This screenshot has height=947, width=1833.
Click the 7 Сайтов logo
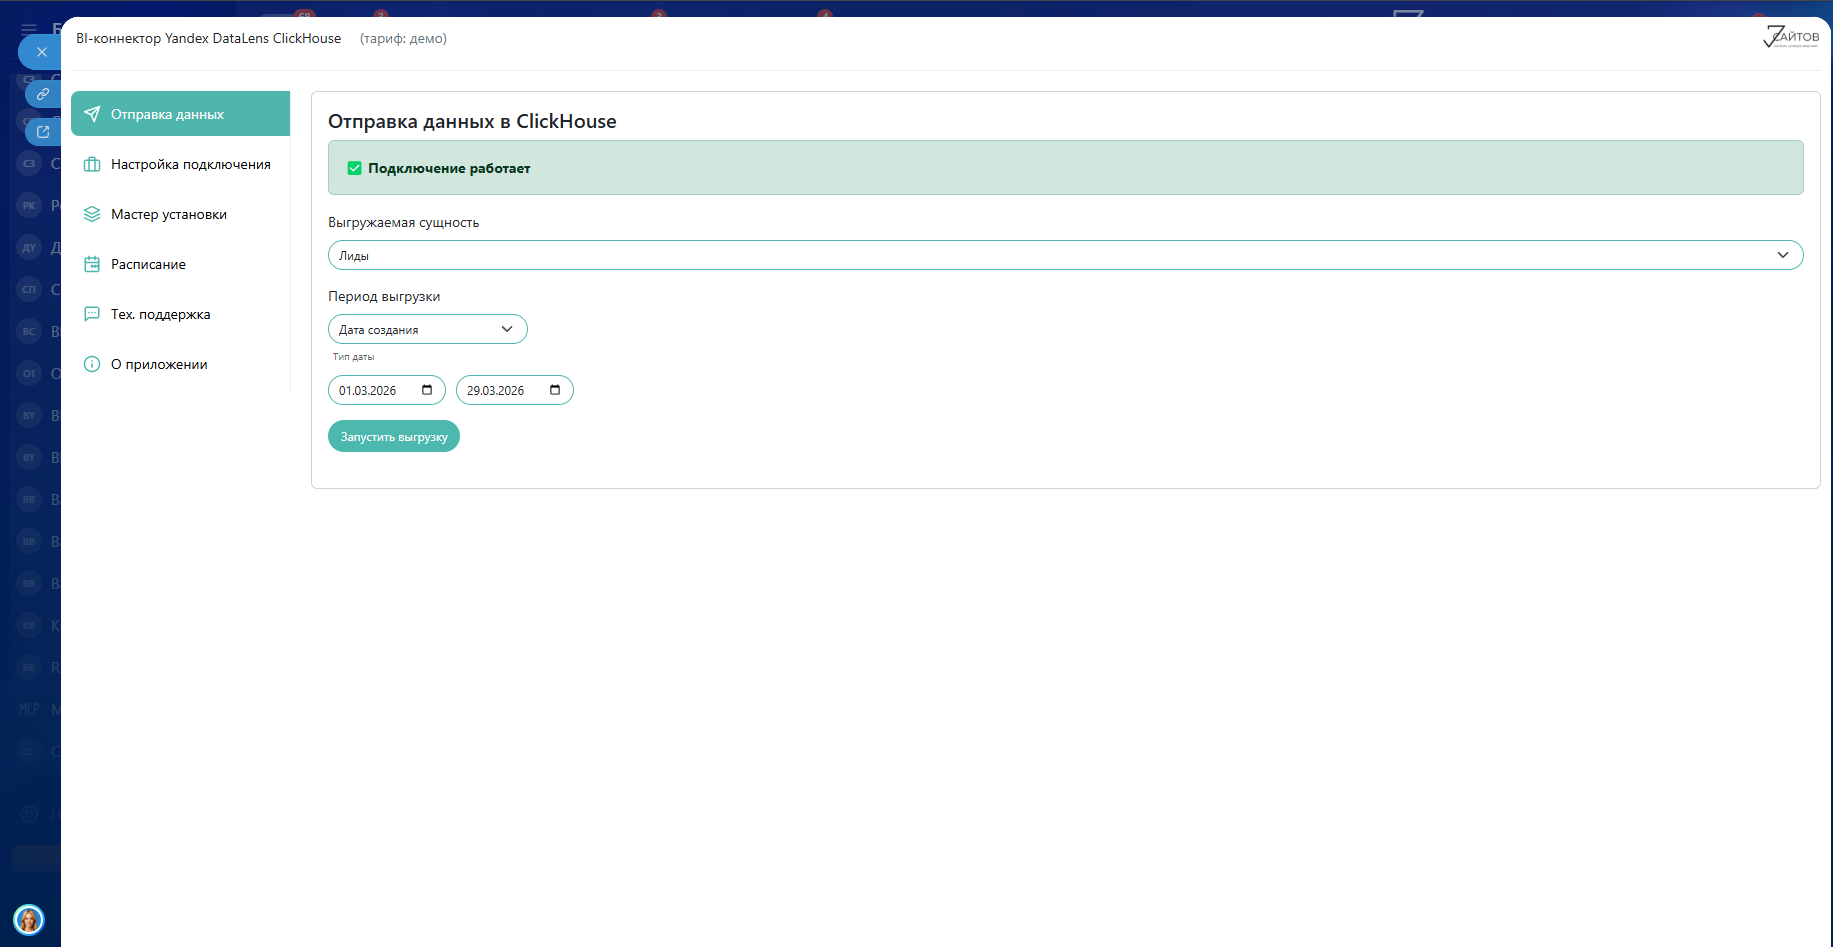(1790, 37)
